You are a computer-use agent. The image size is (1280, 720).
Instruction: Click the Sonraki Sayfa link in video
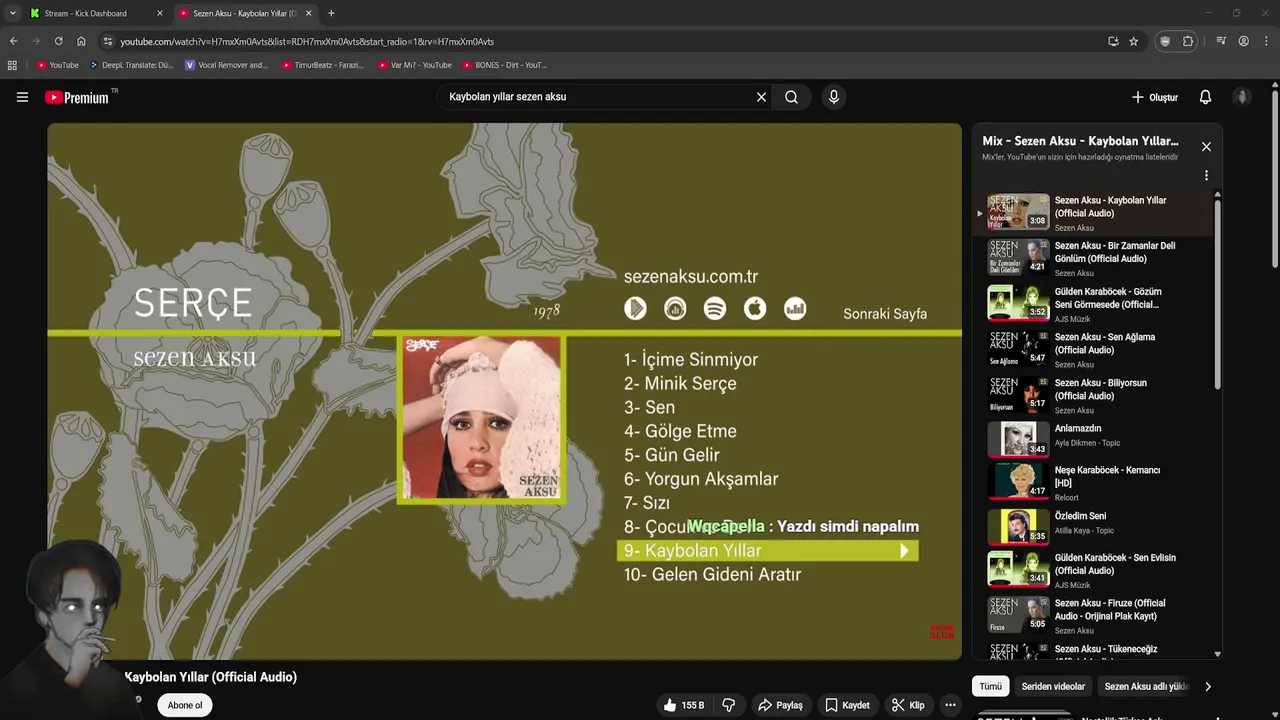coord(885,314)
